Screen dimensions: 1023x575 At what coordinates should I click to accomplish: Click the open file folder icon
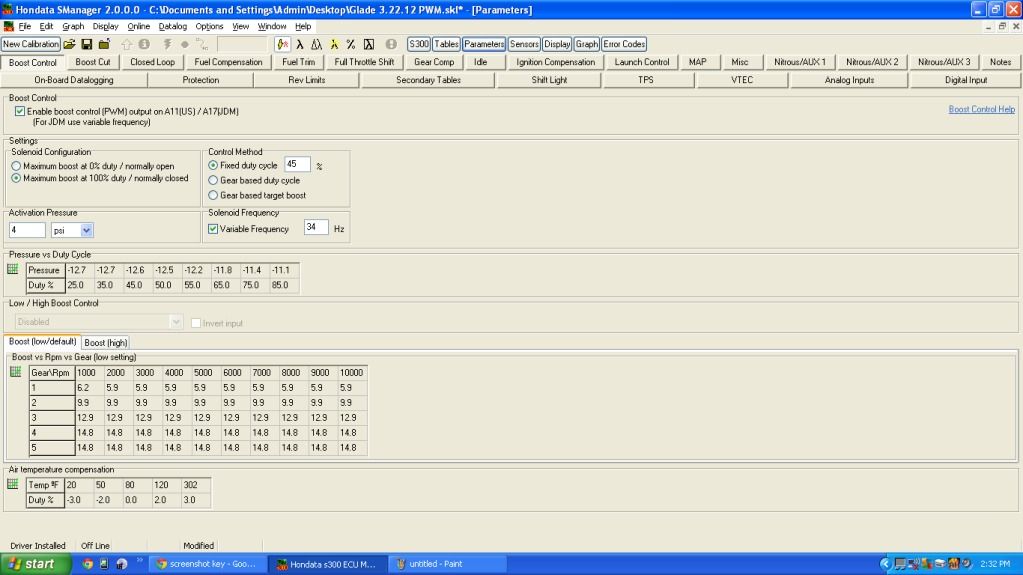[70, 44]
